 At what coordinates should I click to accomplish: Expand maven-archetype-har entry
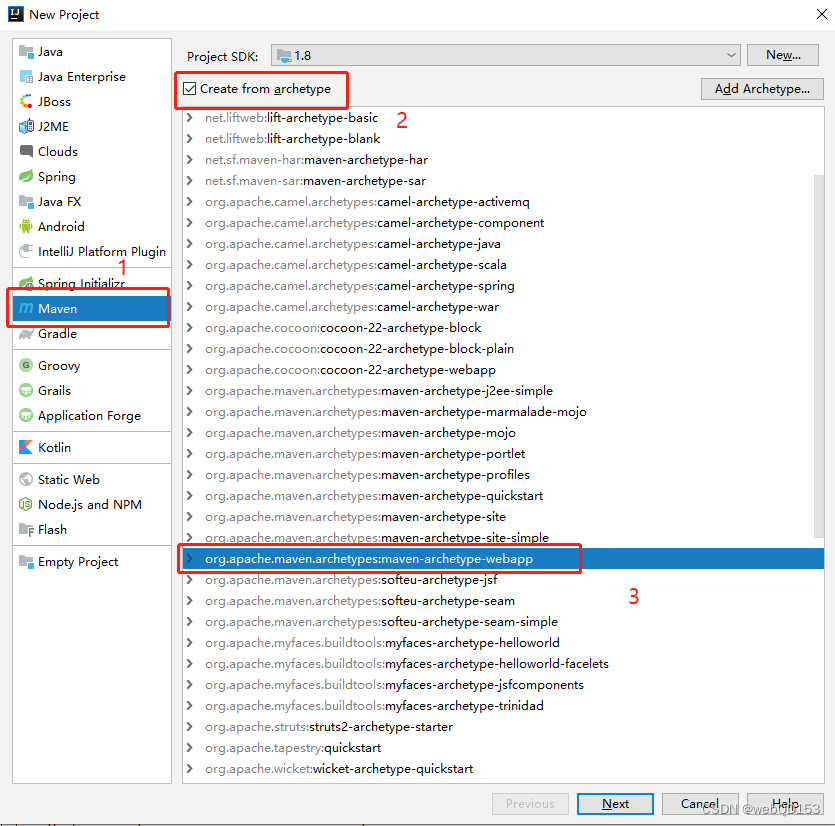(190, 160)
